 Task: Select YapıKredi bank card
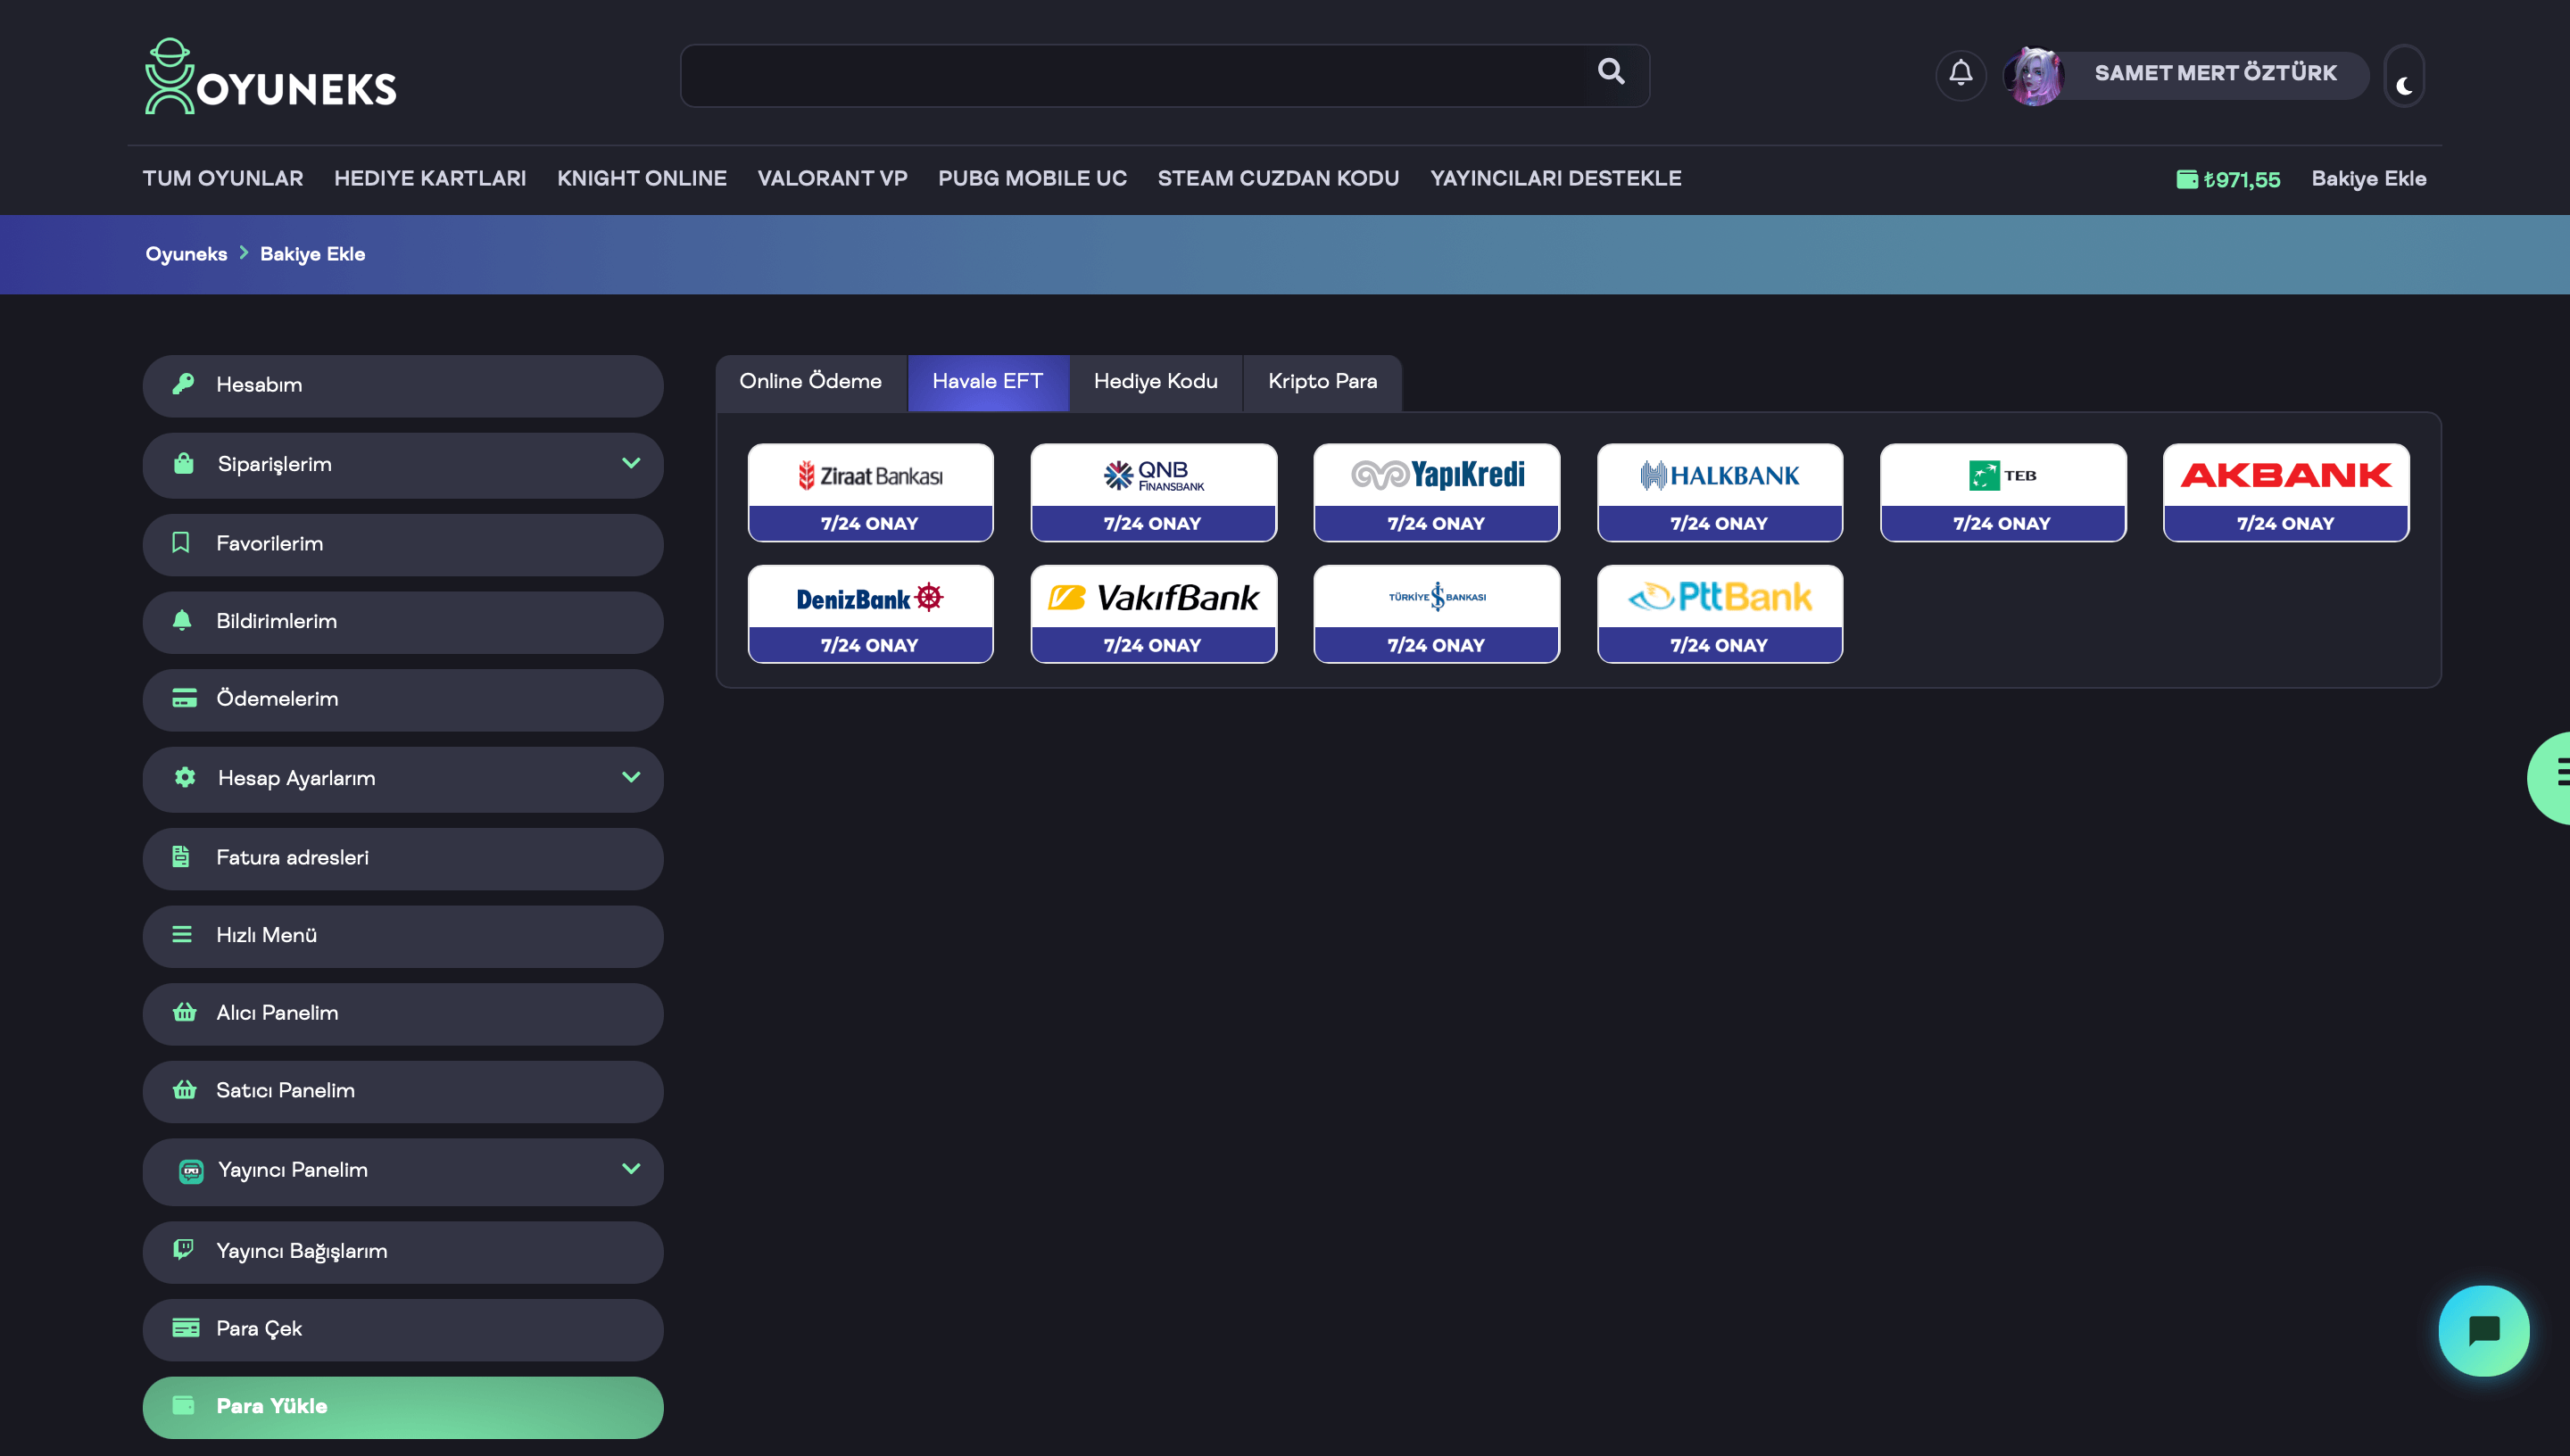[1436, 493]
